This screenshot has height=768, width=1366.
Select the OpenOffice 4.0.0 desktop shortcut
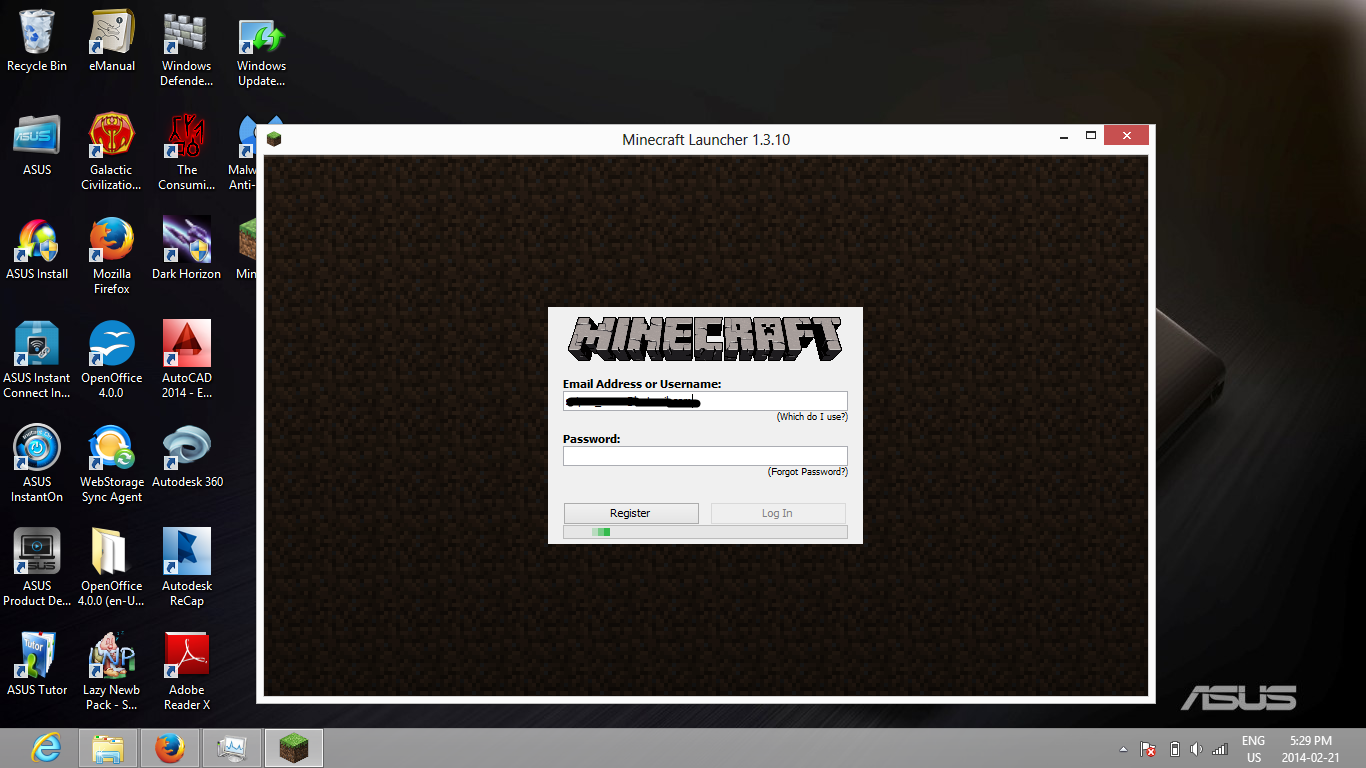point(112,360)
